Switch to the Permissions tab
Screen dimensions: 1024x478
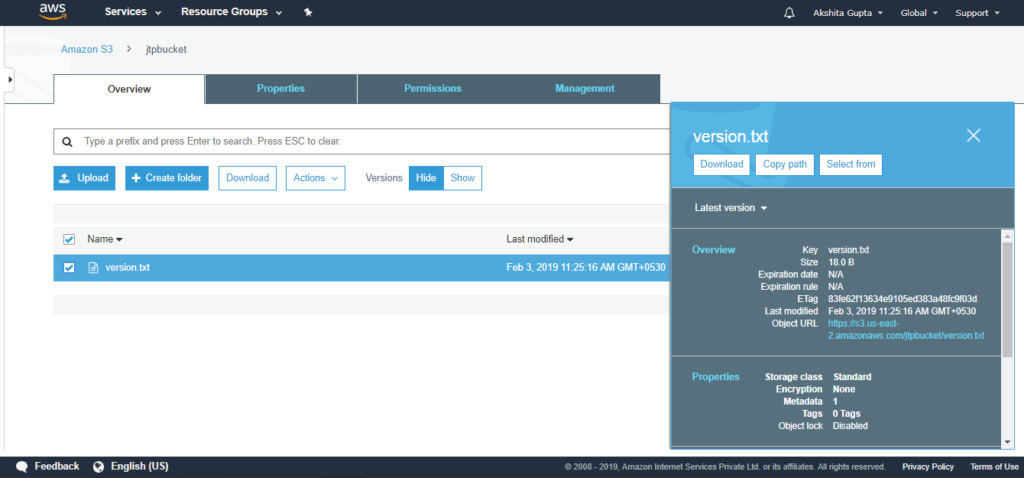pyautogui.click(x=432, y=89)
